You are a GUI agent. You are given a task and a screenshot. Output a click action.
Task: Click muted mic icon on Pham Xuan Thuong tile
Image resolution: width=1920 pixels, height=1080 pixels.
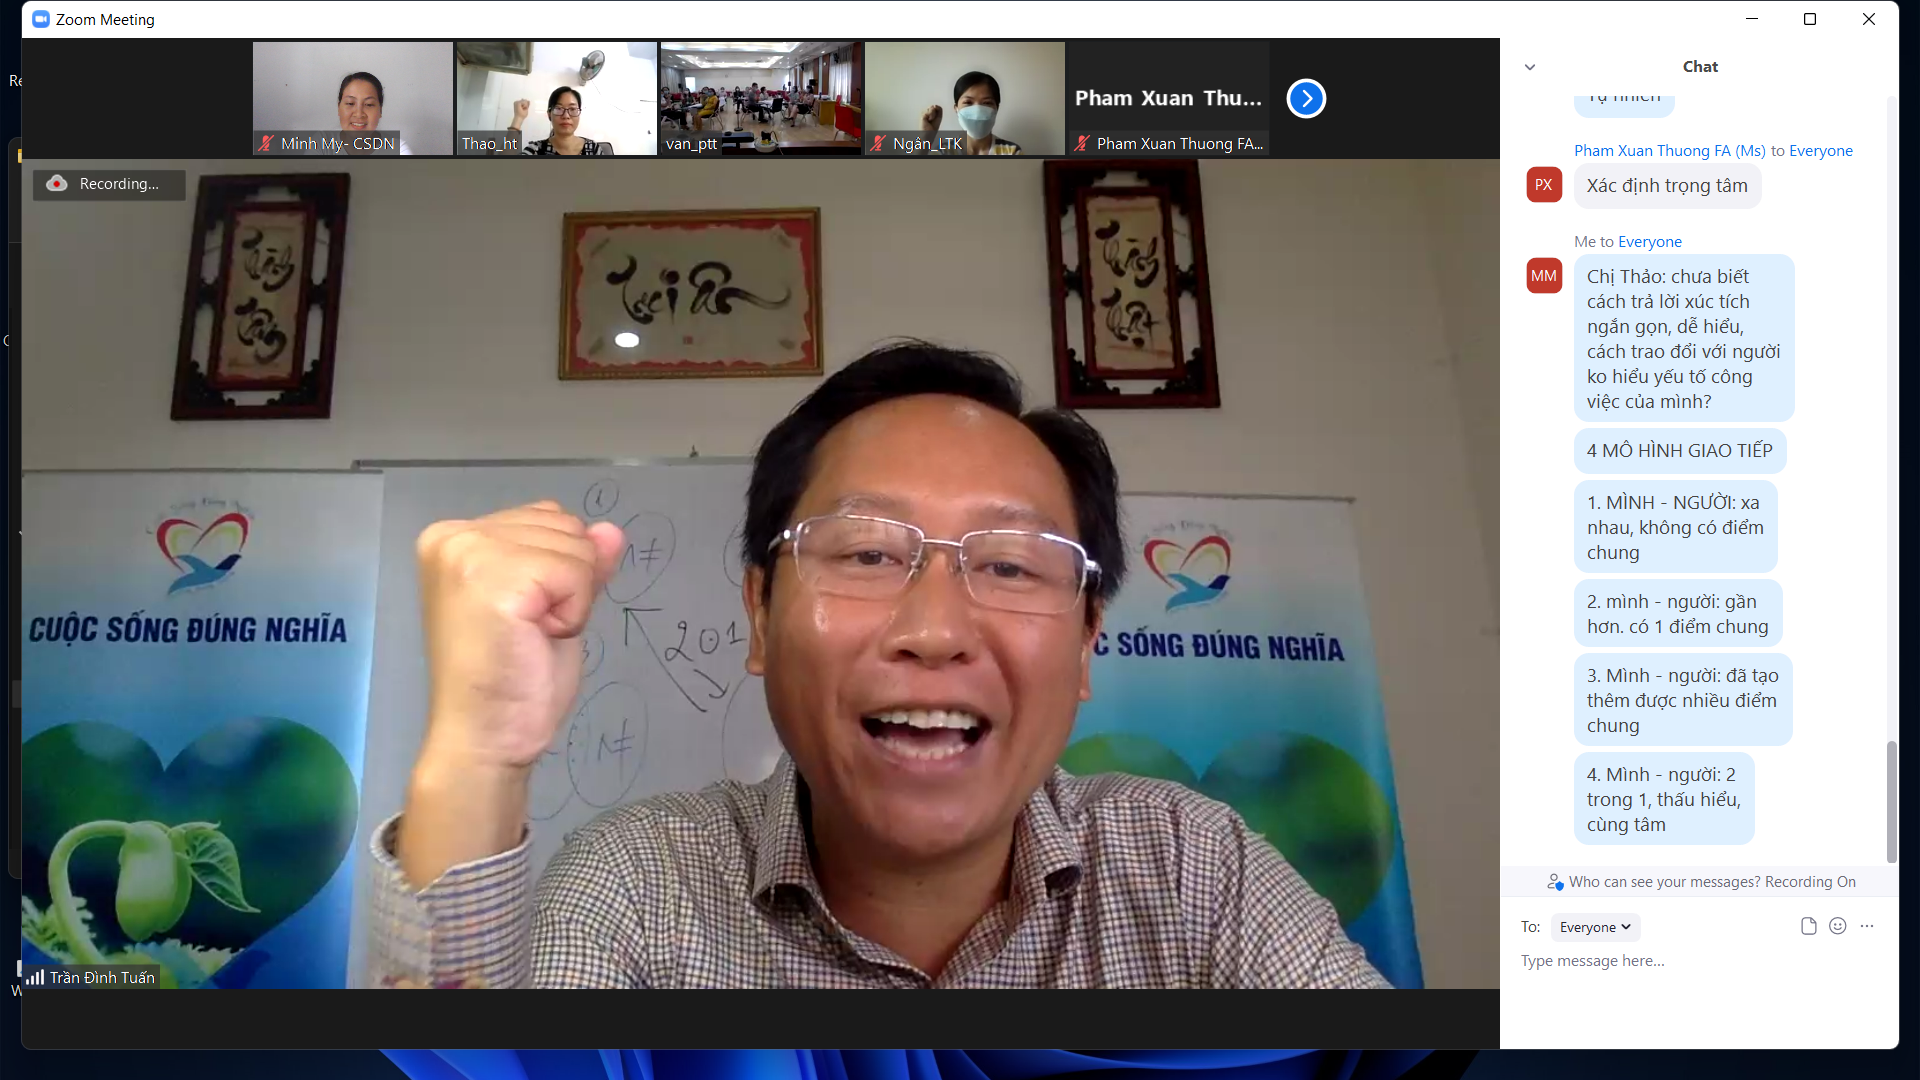1082,143
